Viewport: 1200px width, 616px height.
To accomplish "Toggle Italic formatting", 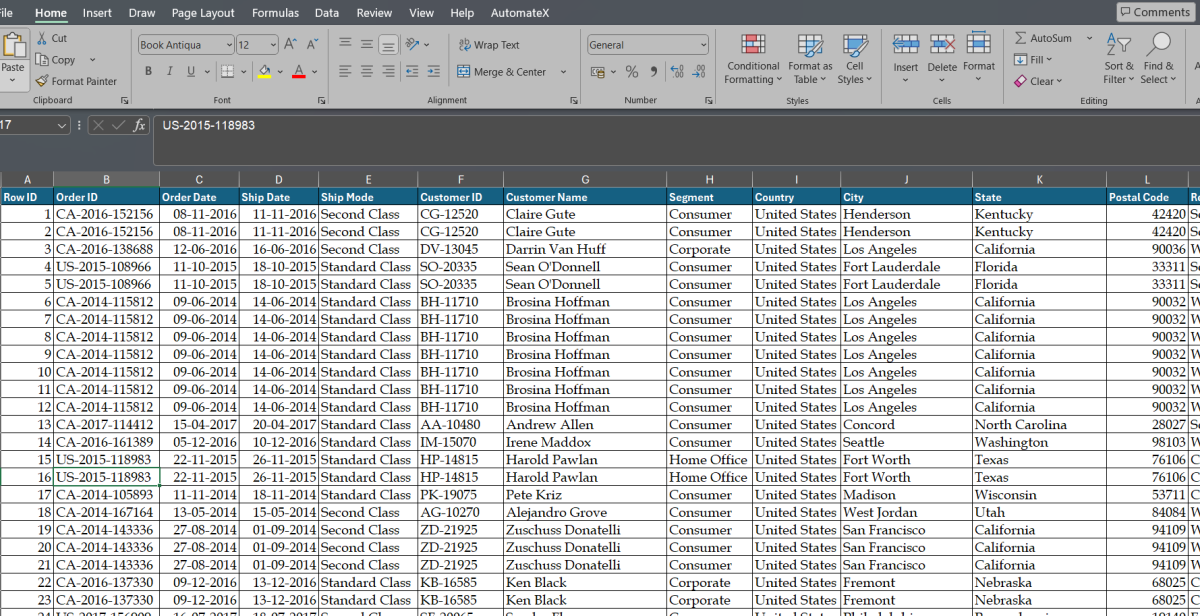I will [x=168, y=72].
